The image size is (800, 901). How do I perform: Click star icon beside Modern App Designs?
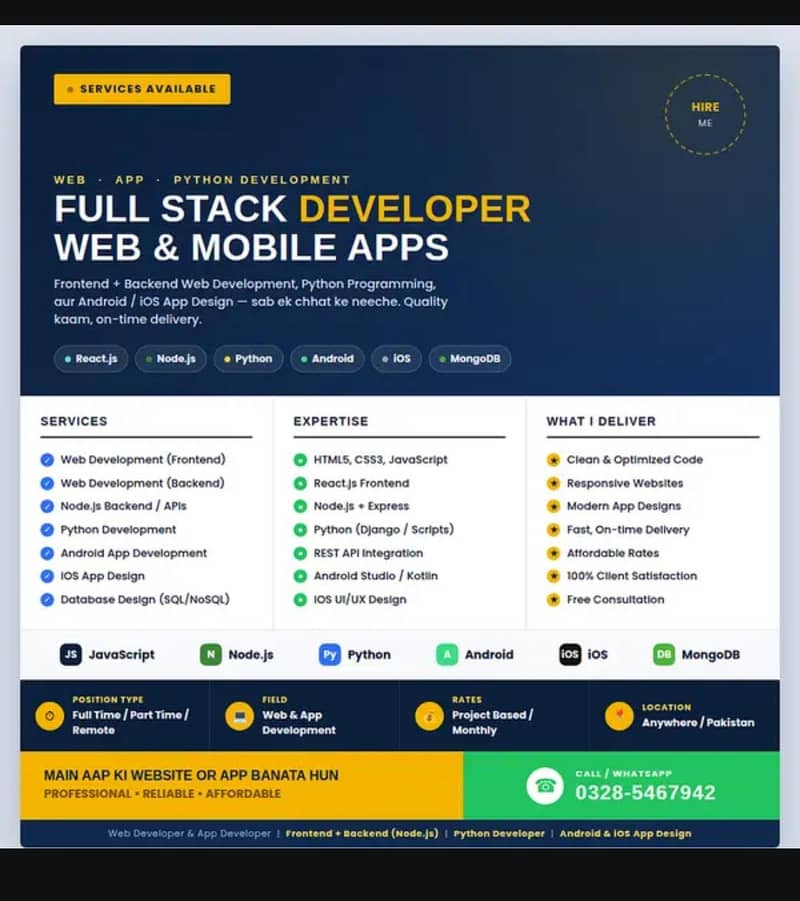click(x=553, y=506)
